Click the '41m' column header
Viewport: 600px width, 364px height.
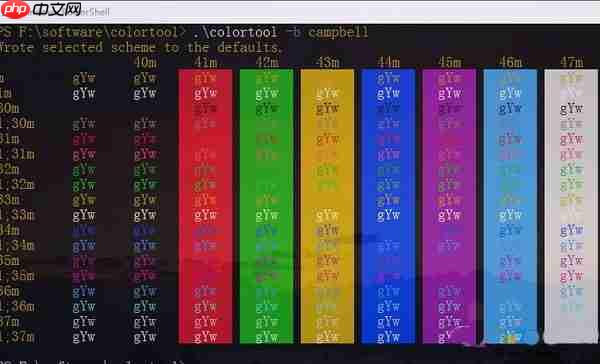(x=206, y=62)
